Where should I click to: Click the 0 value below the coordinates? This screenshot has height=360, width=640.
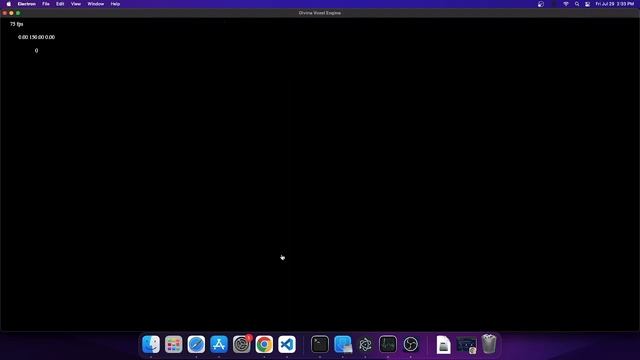coord(36,51)
